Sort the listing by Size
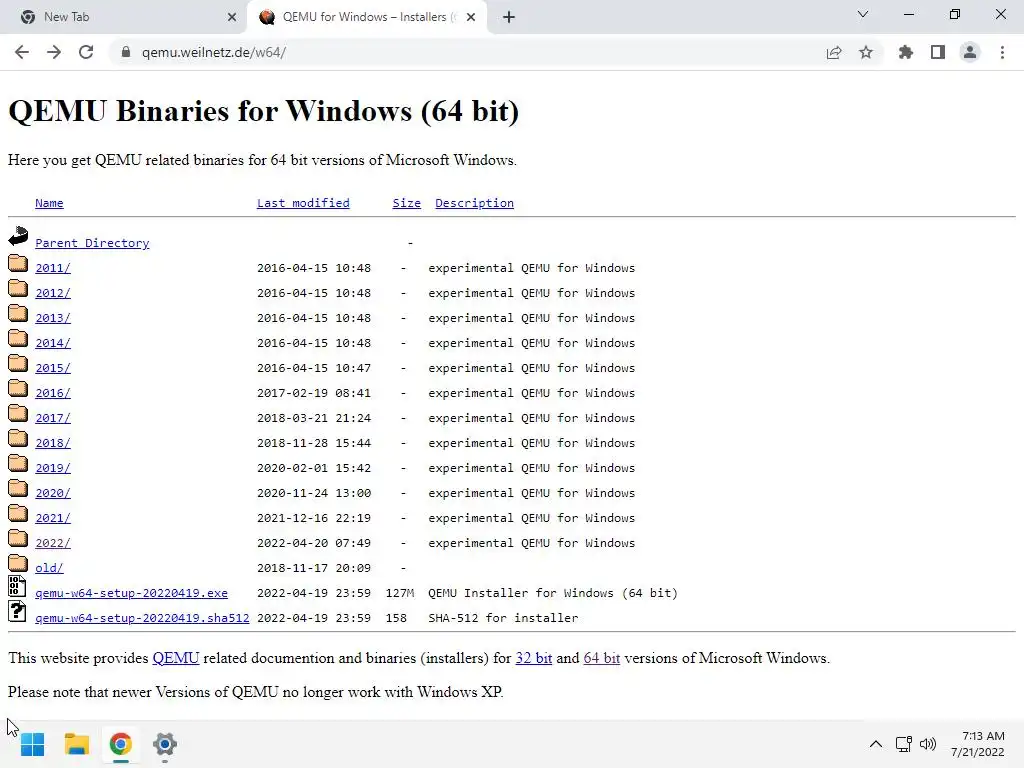The height and width of the screenshot is (768, 1024). point(406,203)
